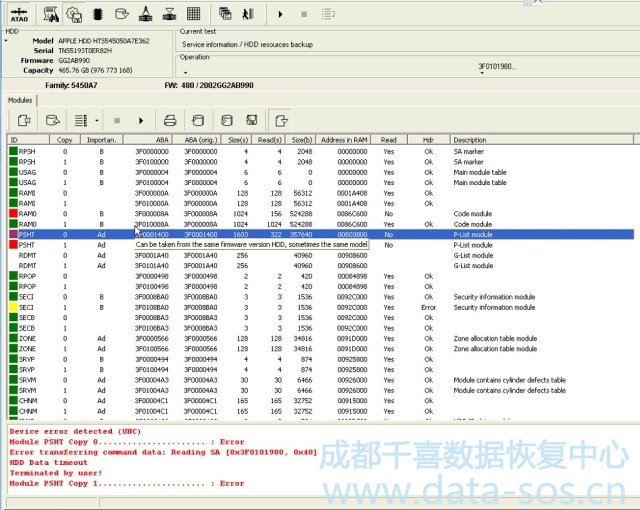Viewport: 640px width, 510px height.
Task: Select the compass-over-platters icon
Action: click(145, 15)
